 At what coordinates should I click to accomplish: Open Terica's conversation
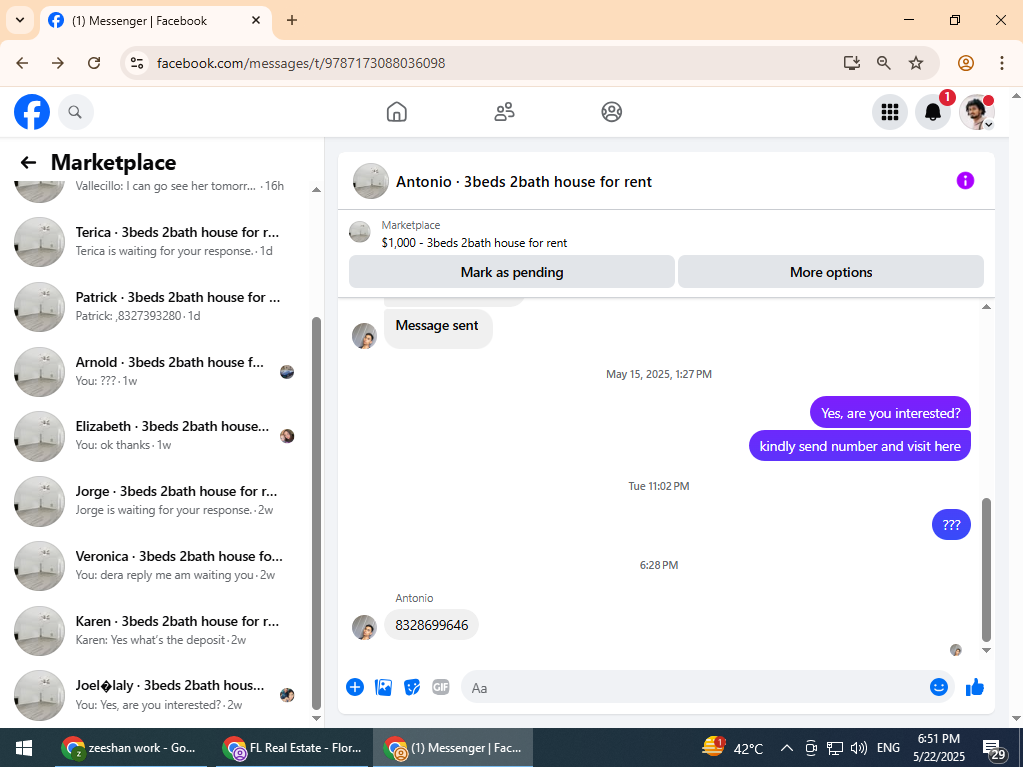click(x=157, y=241)
